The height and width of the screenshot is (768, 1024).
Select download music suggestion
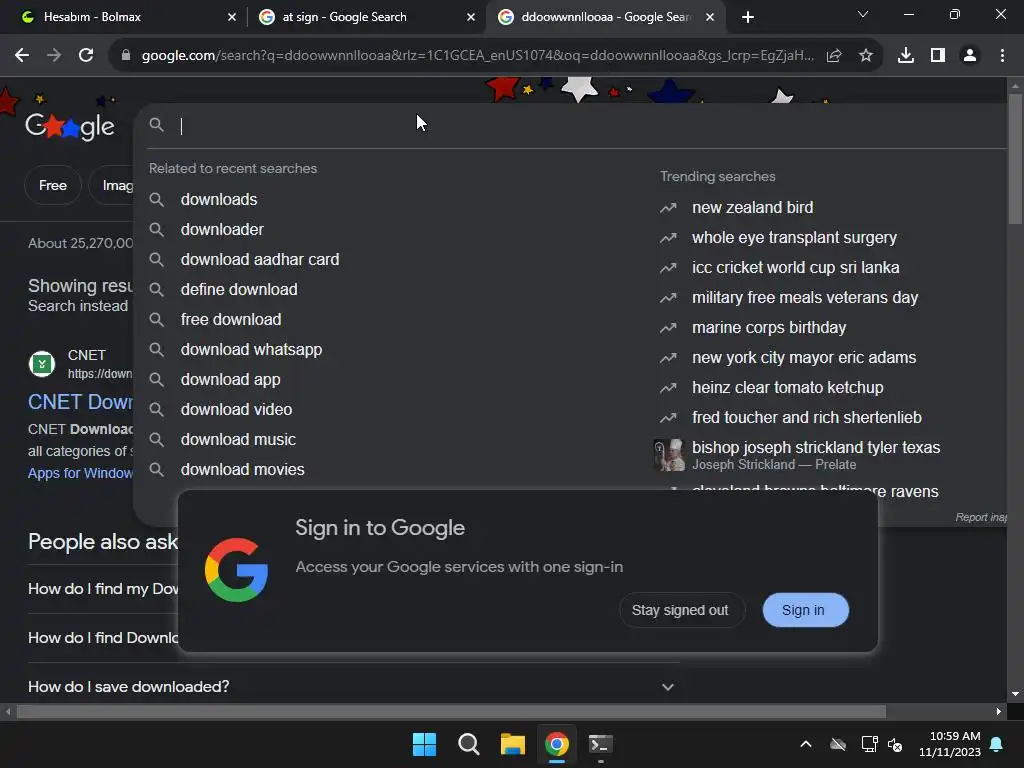tap(238, 440)
